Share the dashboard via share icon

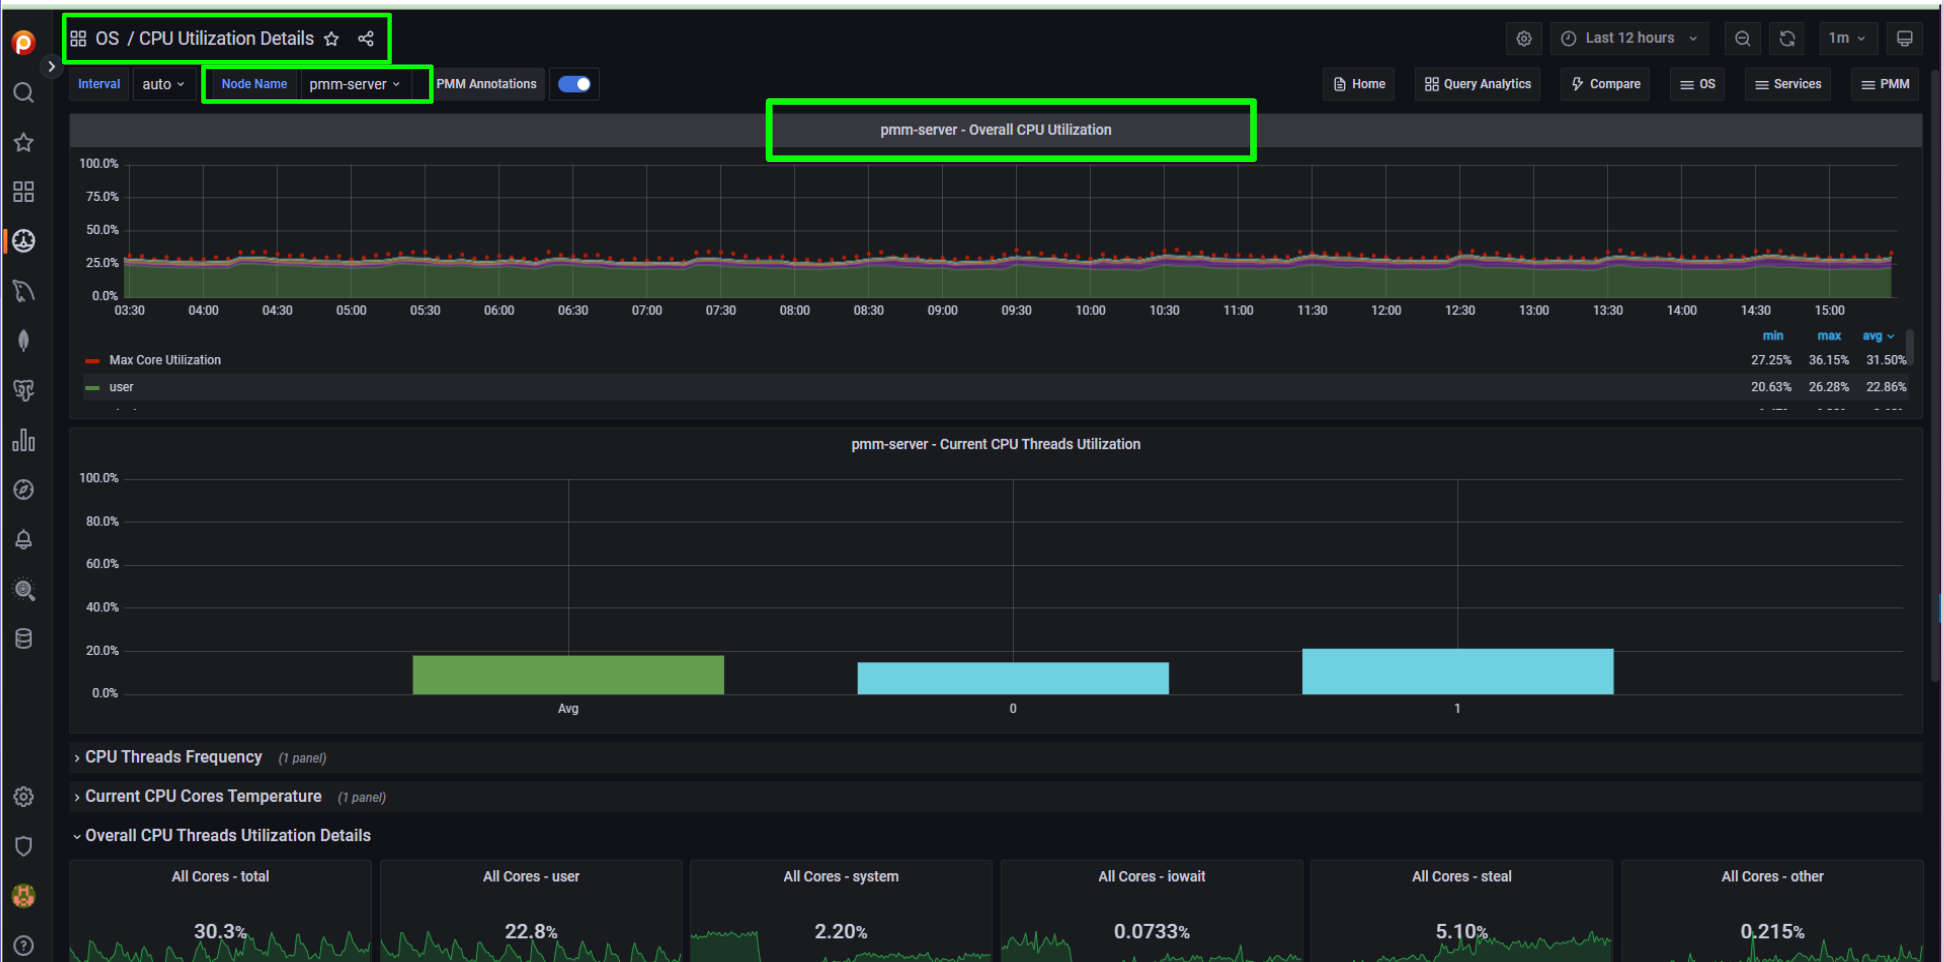click(366, 38)
